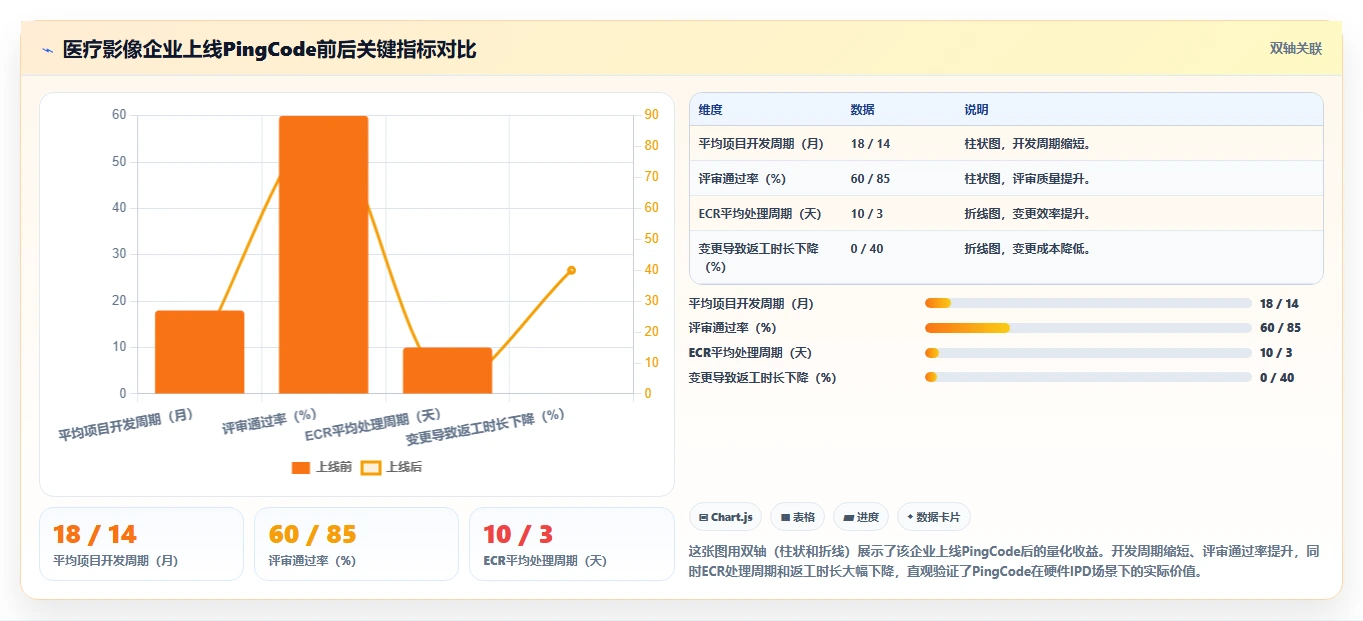
Task: Click the 说明 column header
Action: pyautogui.click(x=976, y=110)
